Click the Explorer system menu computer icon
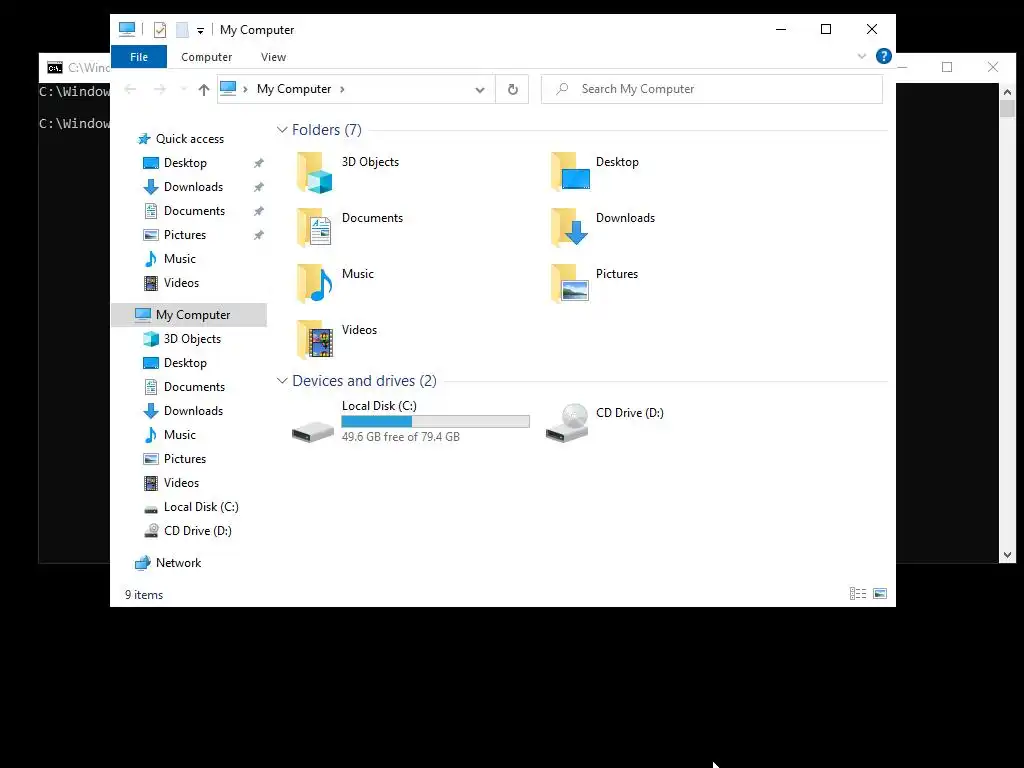Viewport: 1024px width, 768px height. click(x=127, y=29)
